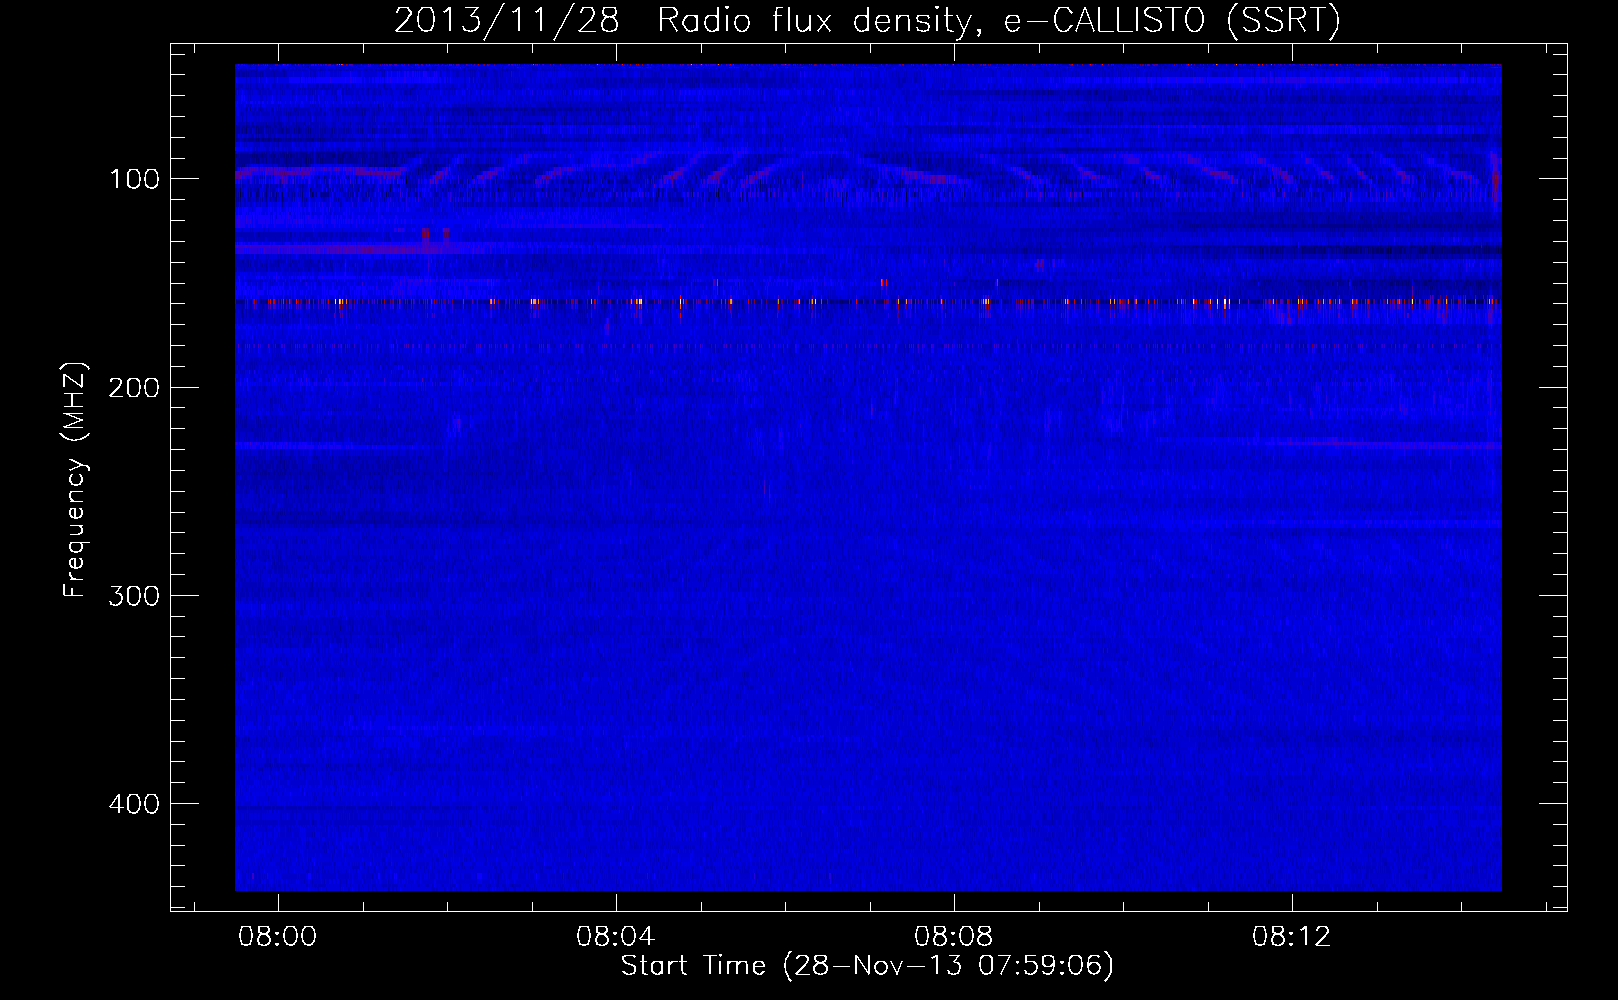Click inside the blue spectrogram plot area
1618x1000 pixels.
[868, 477]
